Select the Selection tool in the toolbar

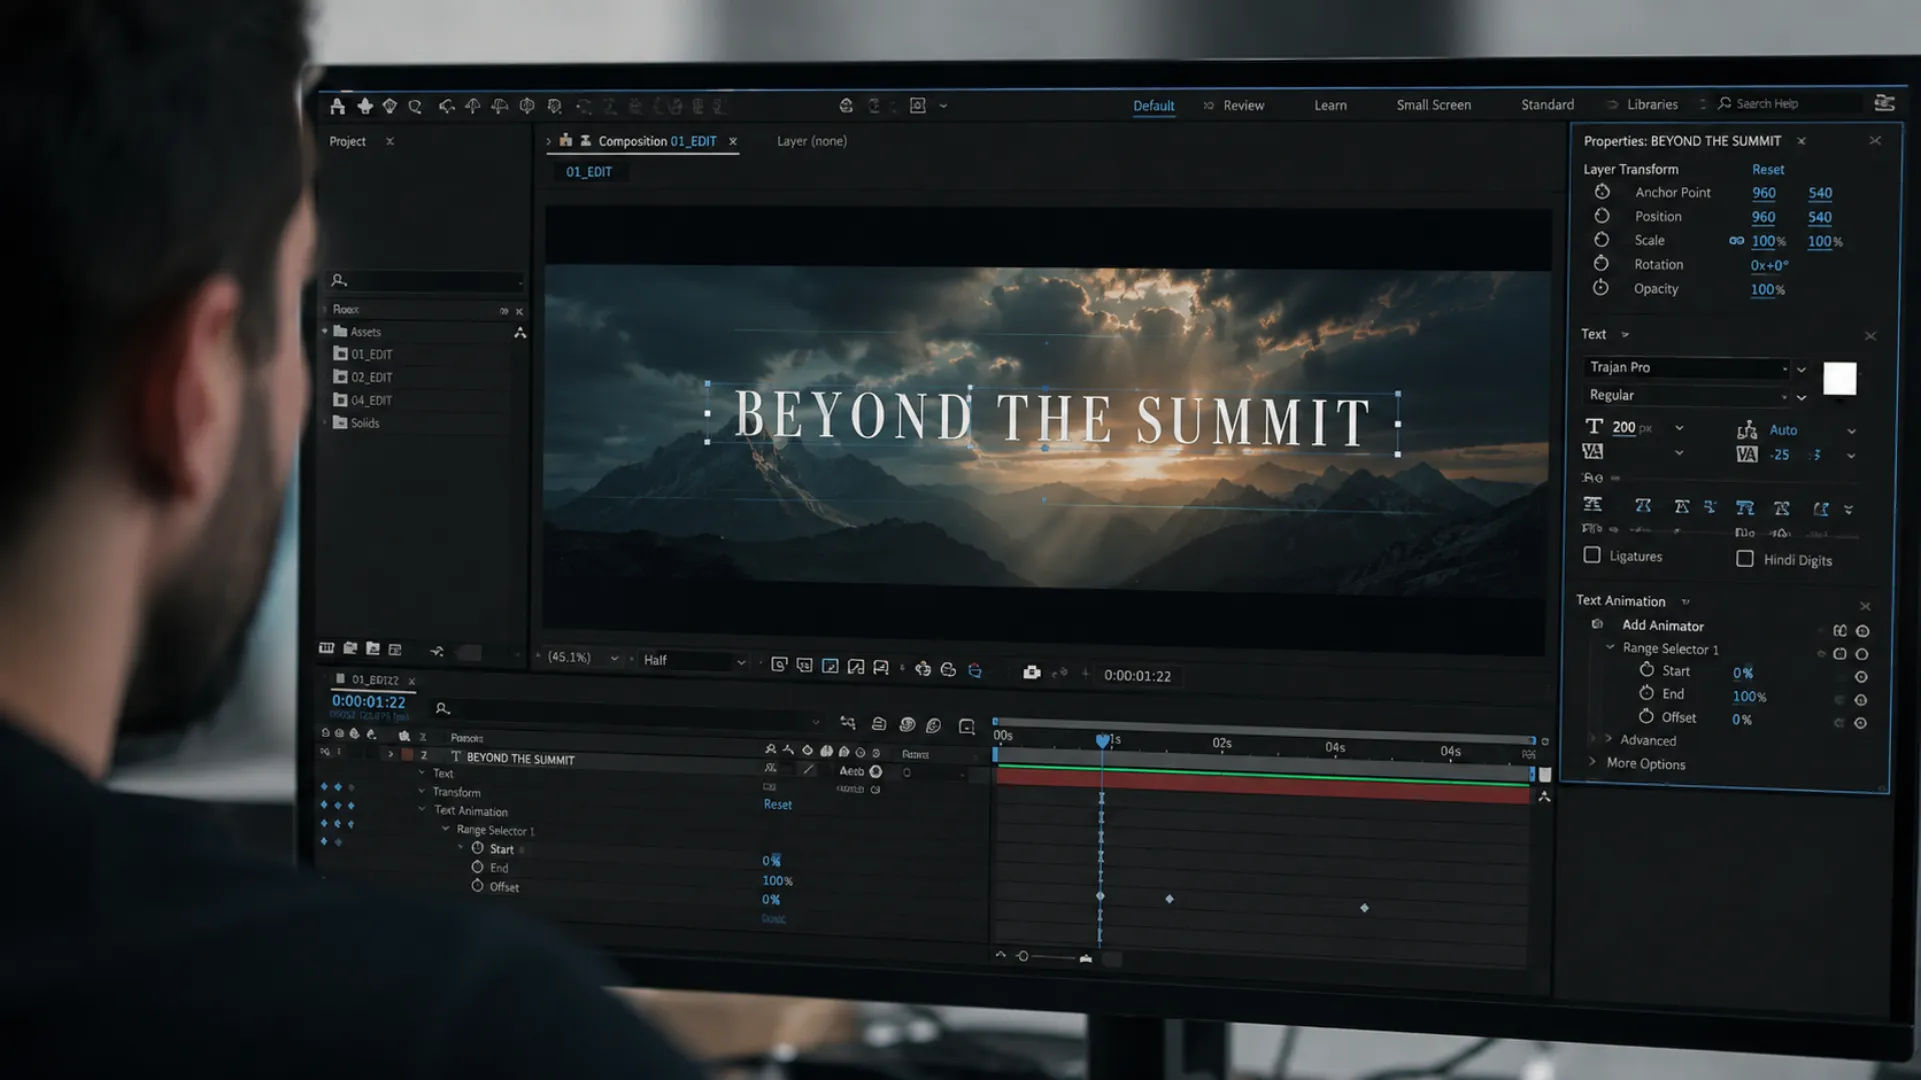[338, 106]
